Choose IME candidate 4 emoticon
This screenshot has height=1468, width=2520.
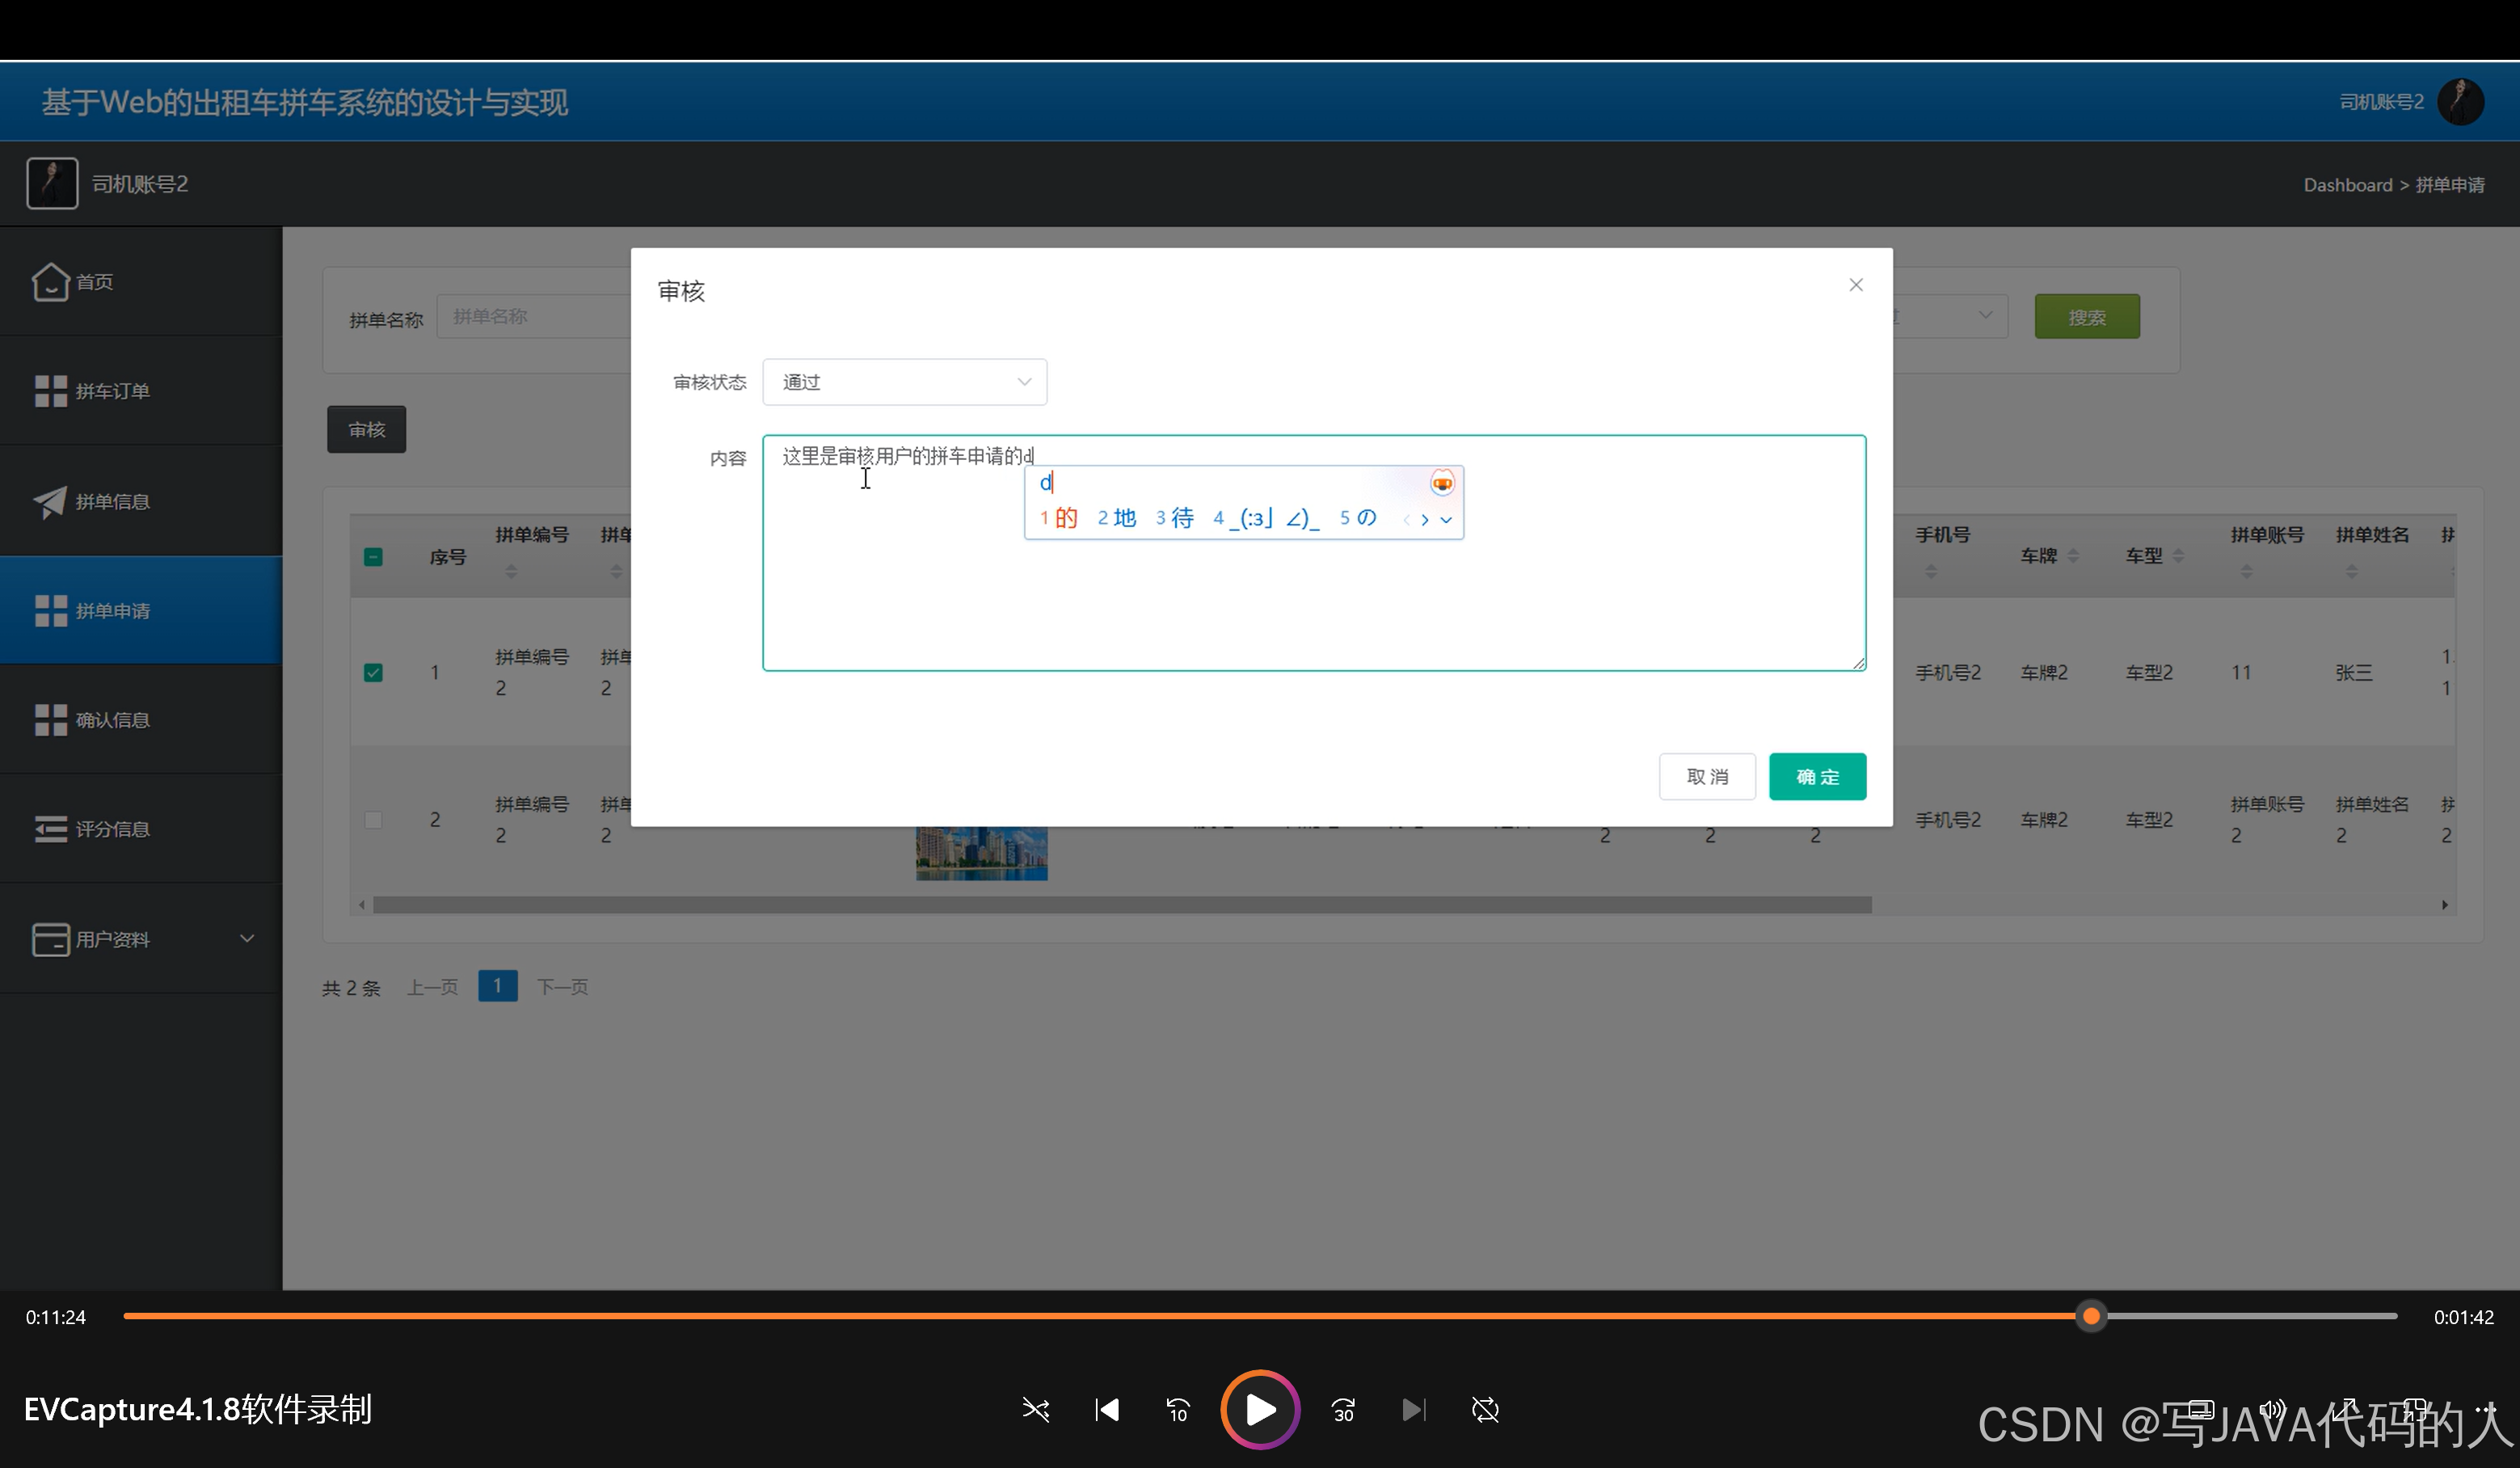coord(1266,518)
